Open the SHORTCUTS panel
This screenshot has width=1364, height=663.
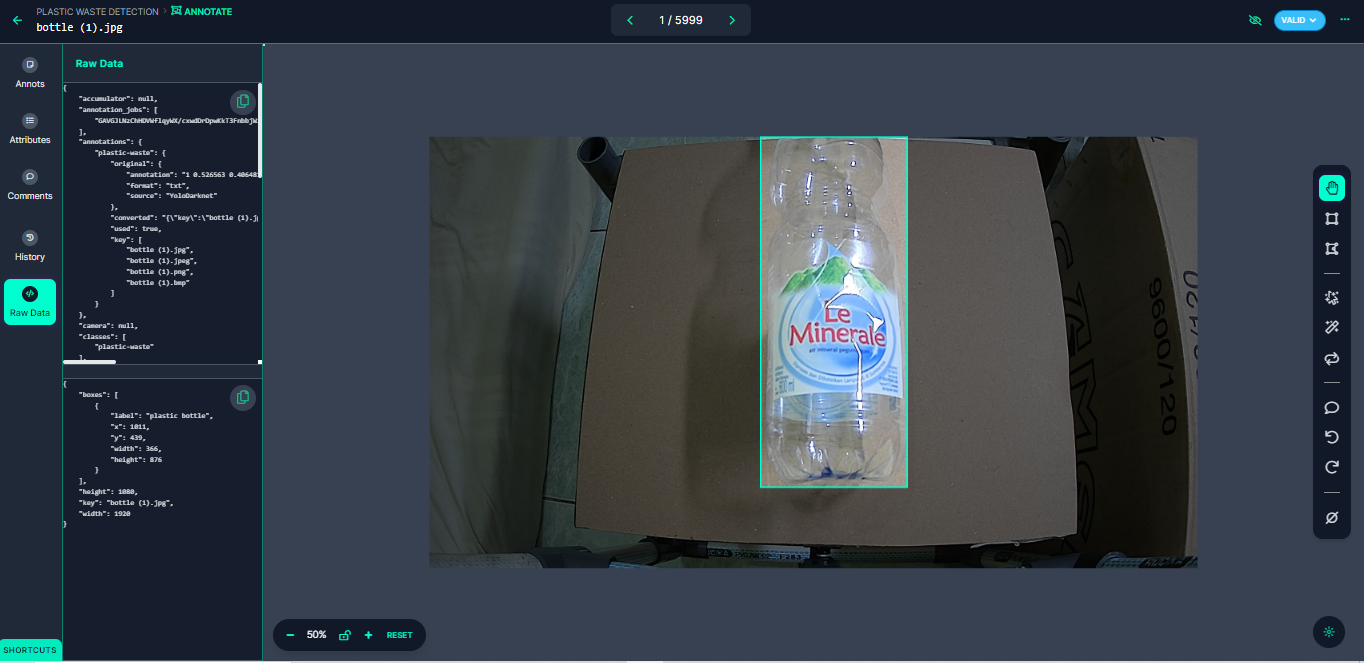click(x=30, y=650)
